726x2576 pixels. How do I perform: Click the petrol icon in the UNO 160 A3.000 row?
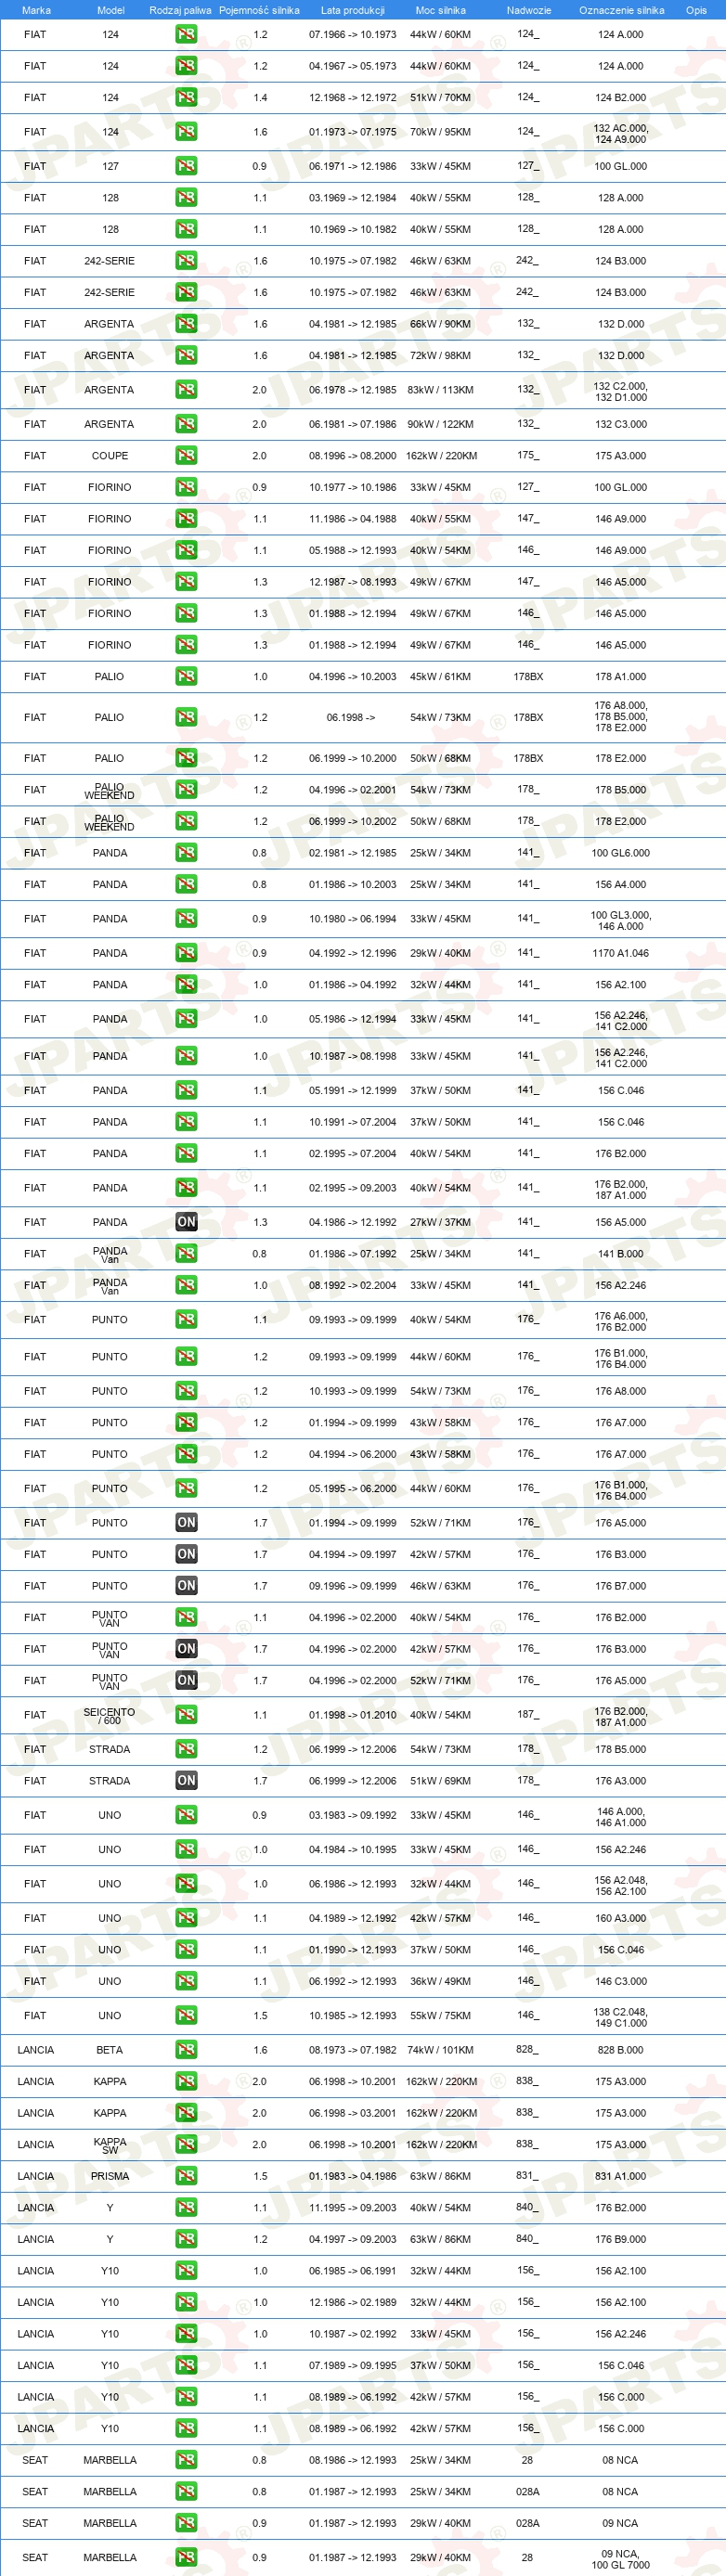point(186,1918)
